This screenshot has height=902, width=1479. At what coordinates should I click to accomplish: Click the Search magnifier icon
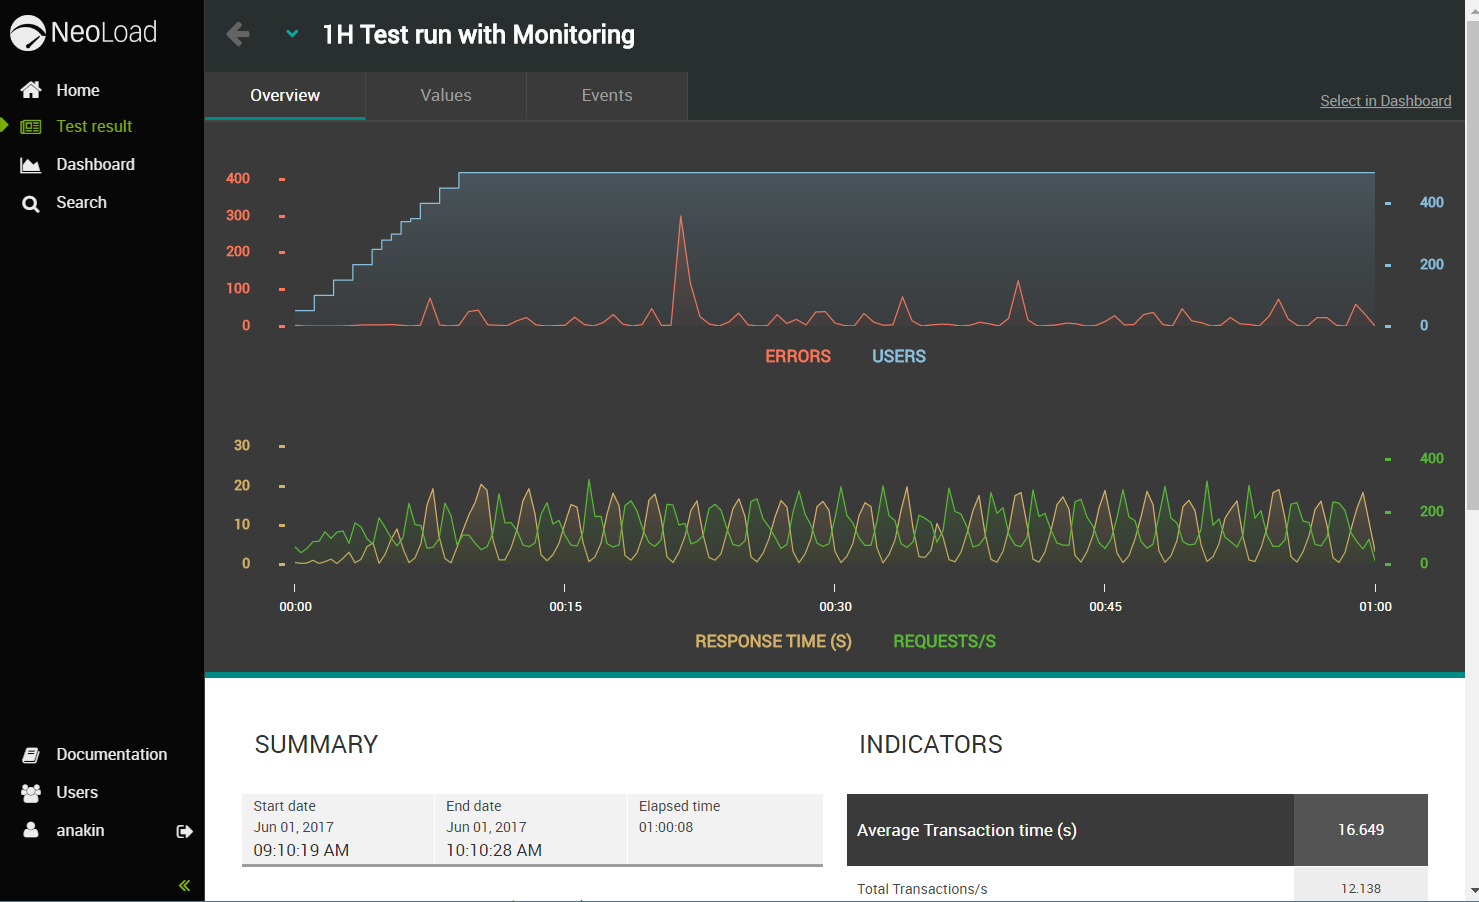click(31, 203)
